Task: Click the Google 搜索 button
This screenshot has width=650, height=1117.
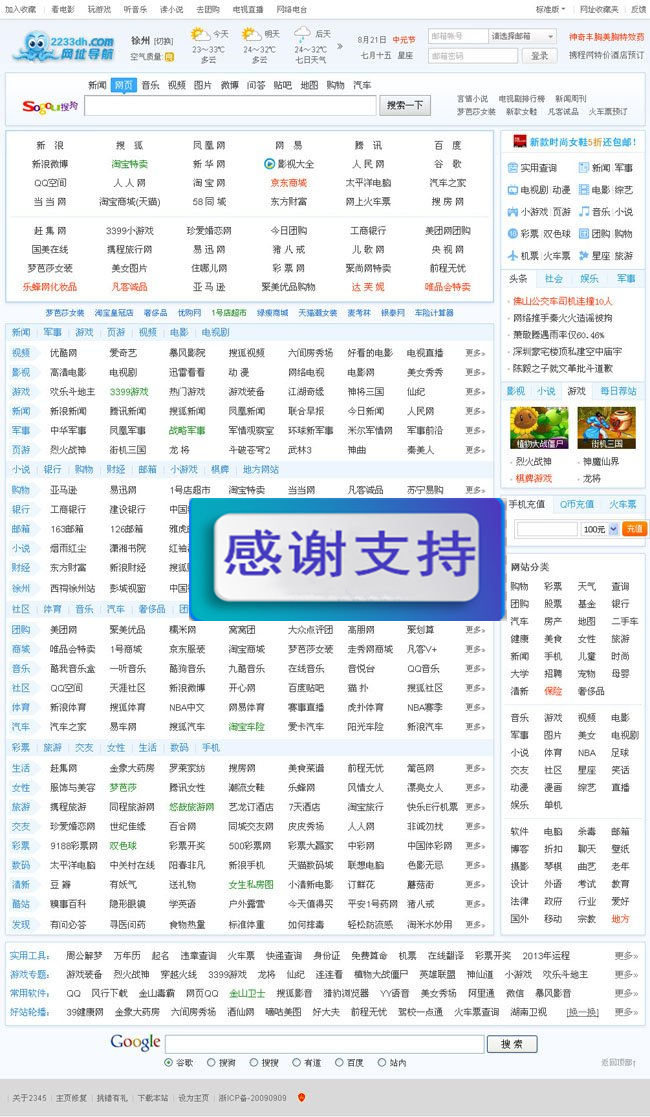Action: 512,1044
